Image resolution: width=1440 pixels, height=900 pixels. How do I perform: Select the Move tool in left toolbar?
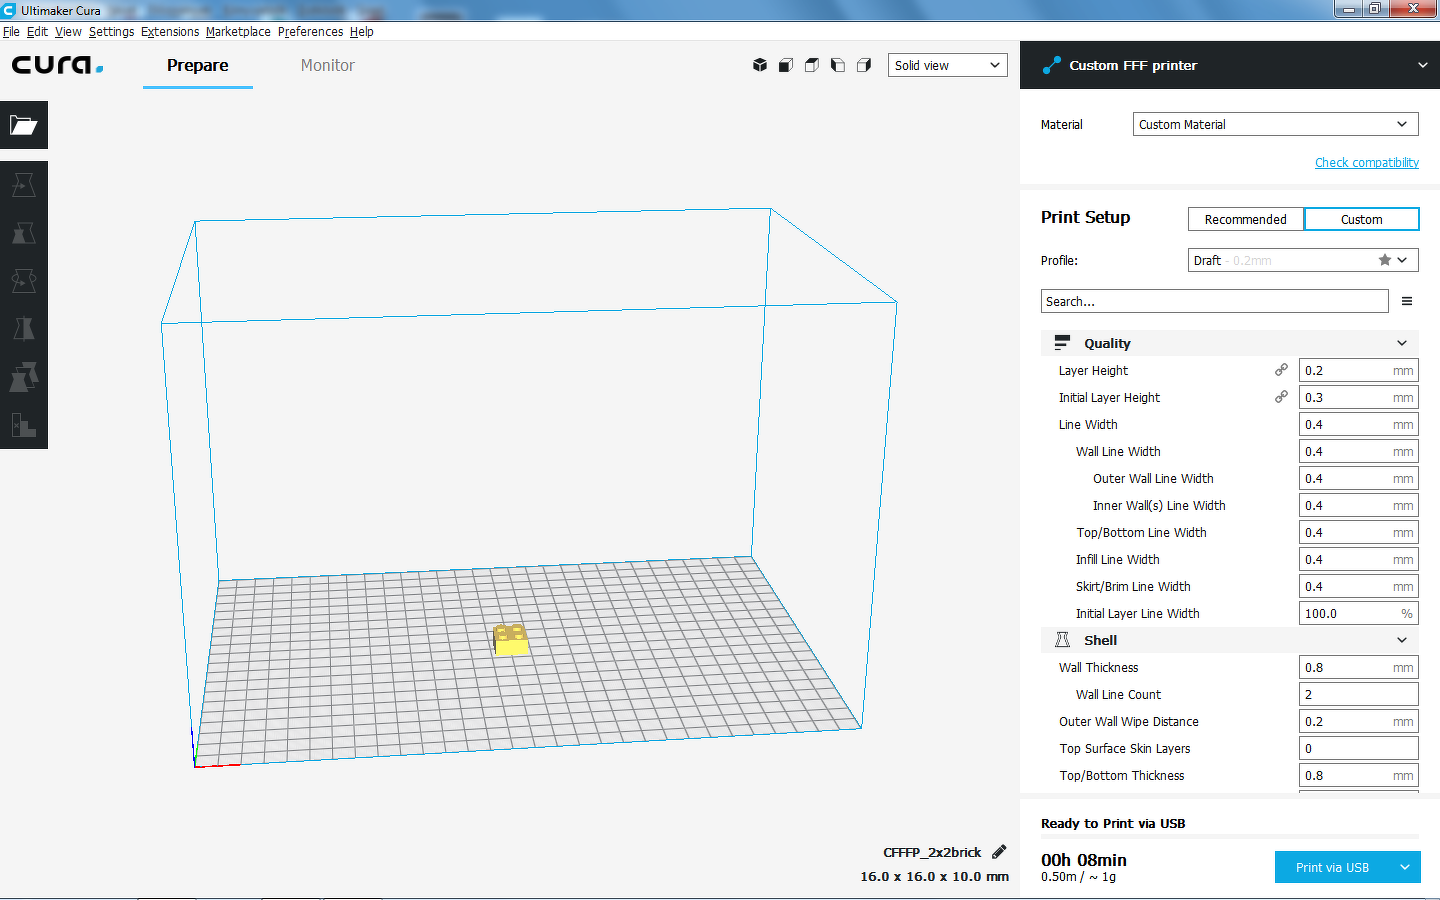[24, 185]
